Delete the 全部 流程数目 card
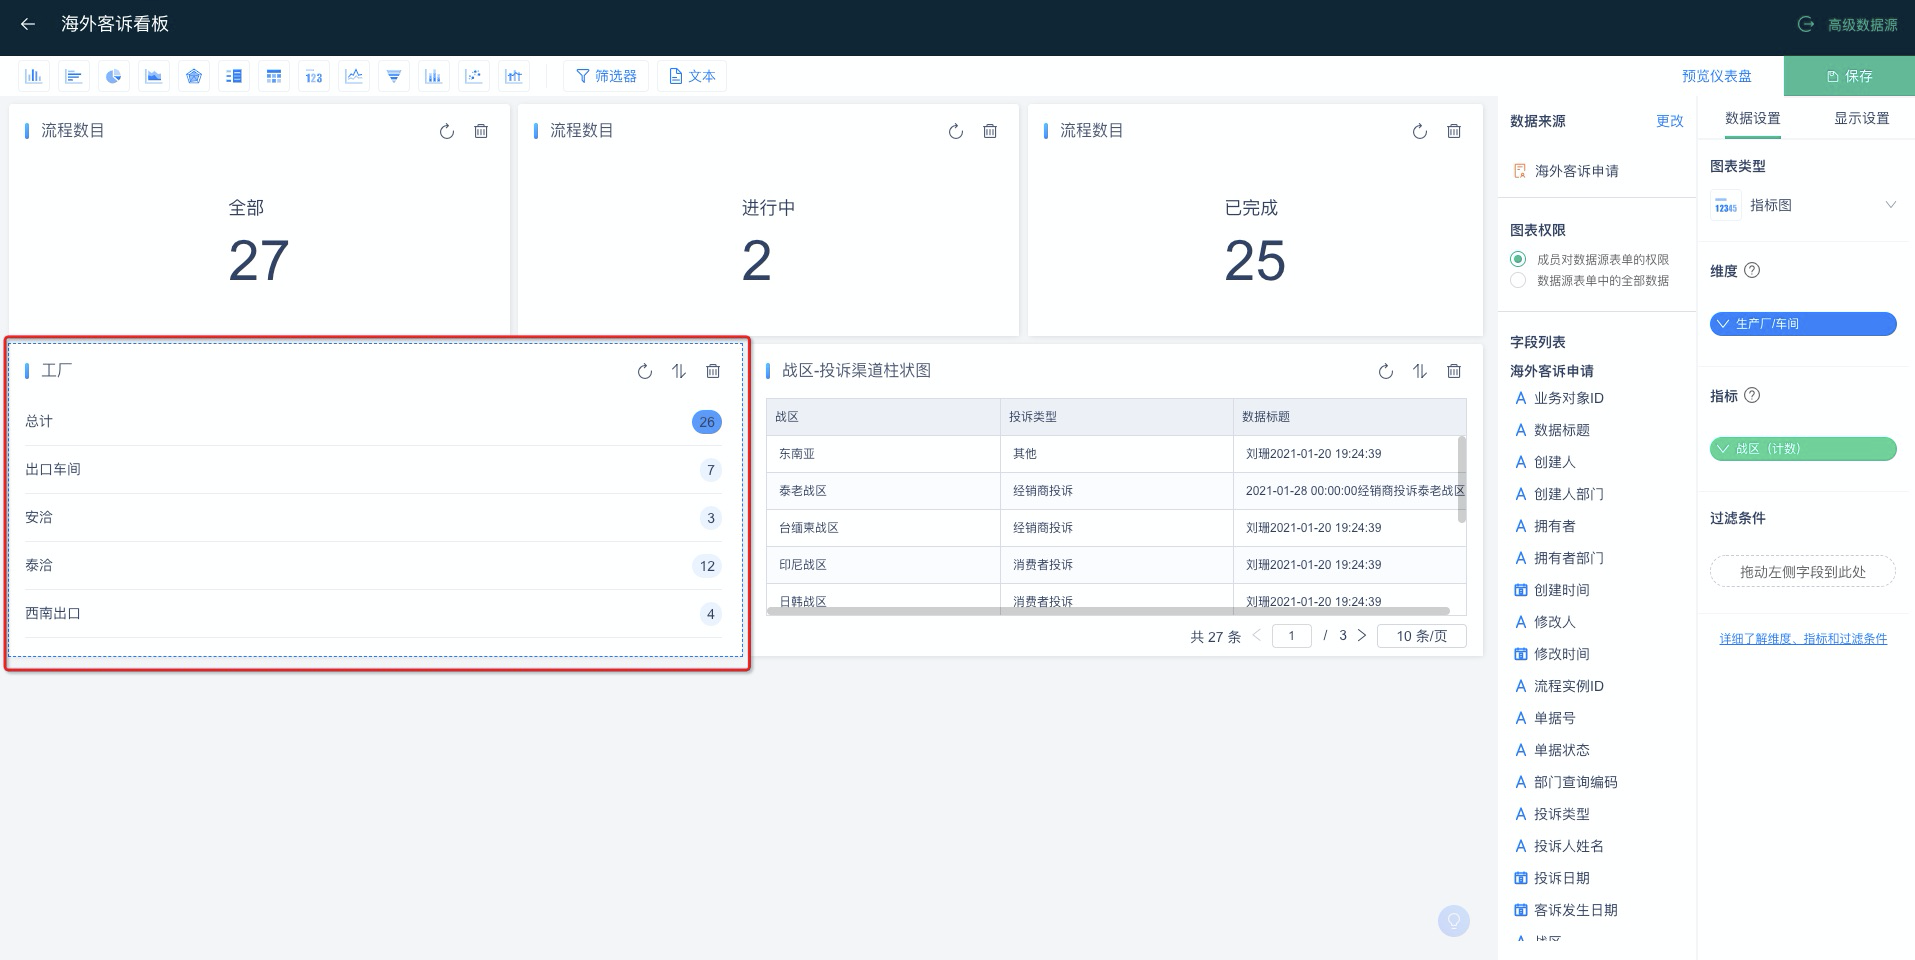This screenshot has height=960, width=1915. point(481,131)
